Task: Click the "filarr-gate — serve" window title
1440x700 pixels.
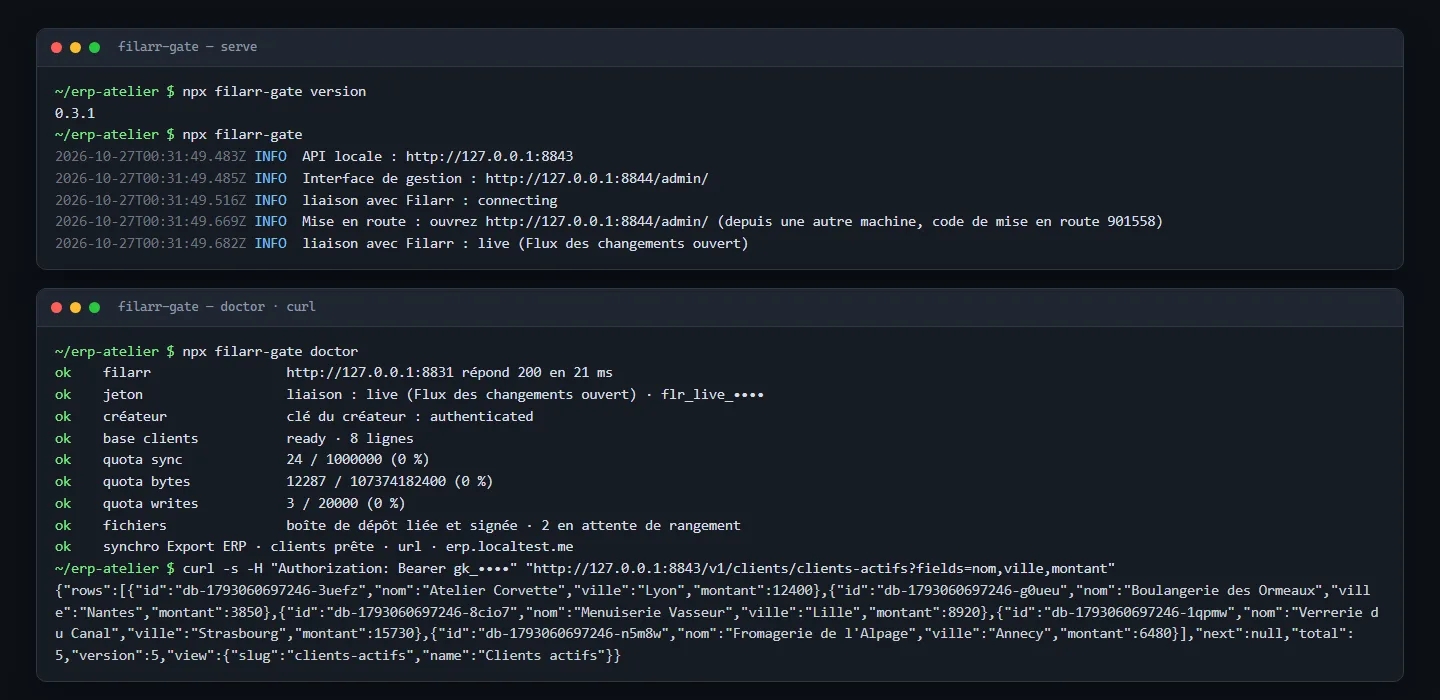Action: pos(187,47)
